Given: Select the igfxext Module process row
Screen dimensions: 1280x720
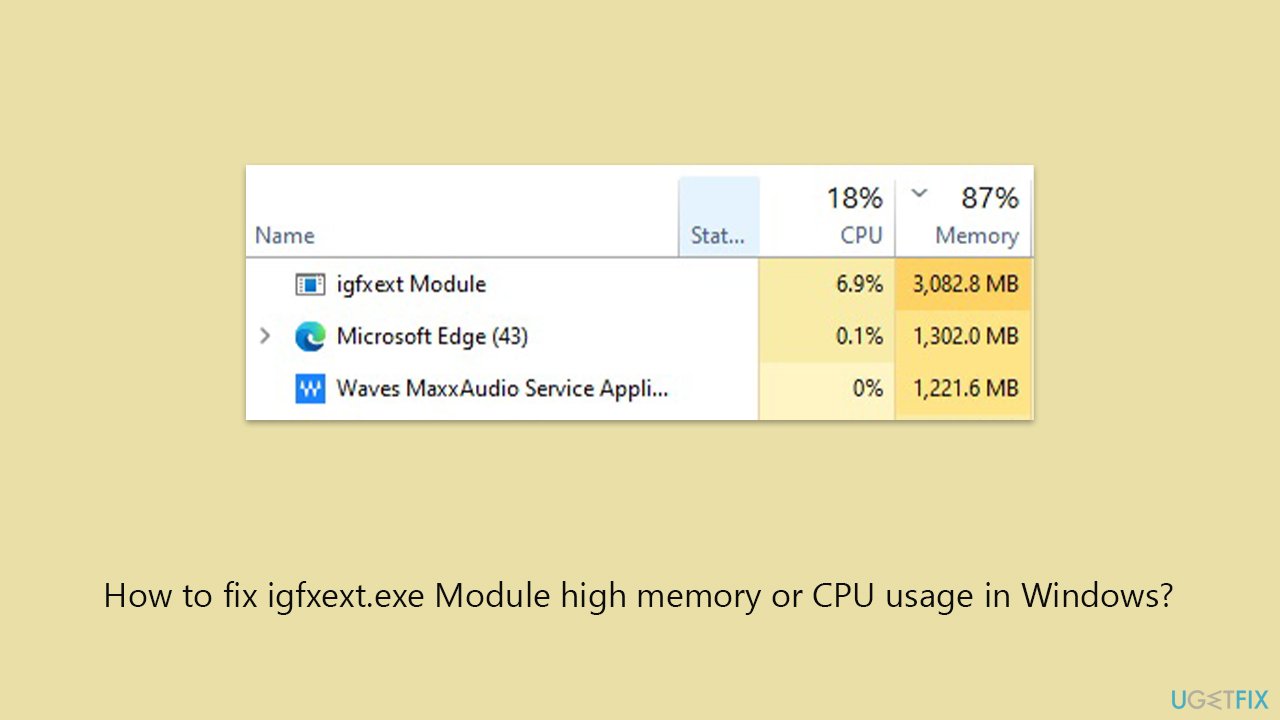Looking at the screenshot, I should (411, 284).
